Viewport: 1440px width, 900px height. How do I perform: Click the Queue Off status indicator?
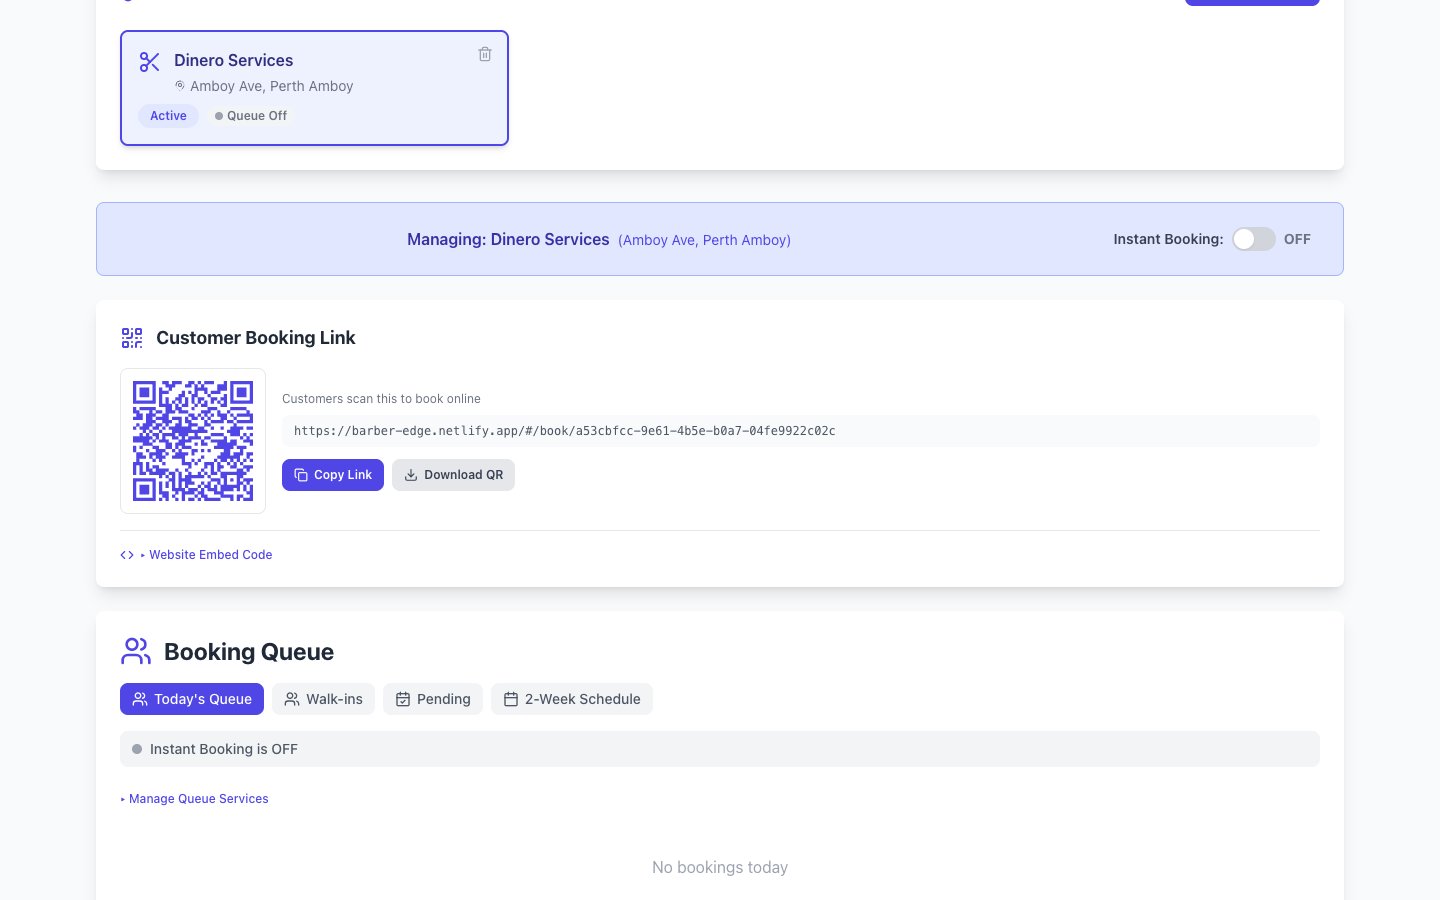tap(250, 116)
